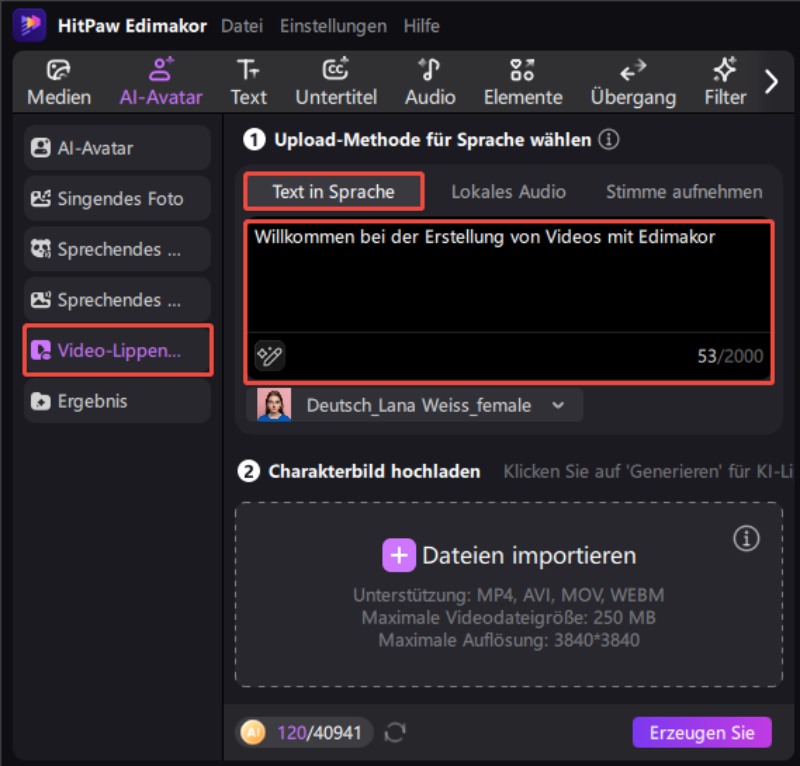Click info icon in import area

(x=746, y=538)
